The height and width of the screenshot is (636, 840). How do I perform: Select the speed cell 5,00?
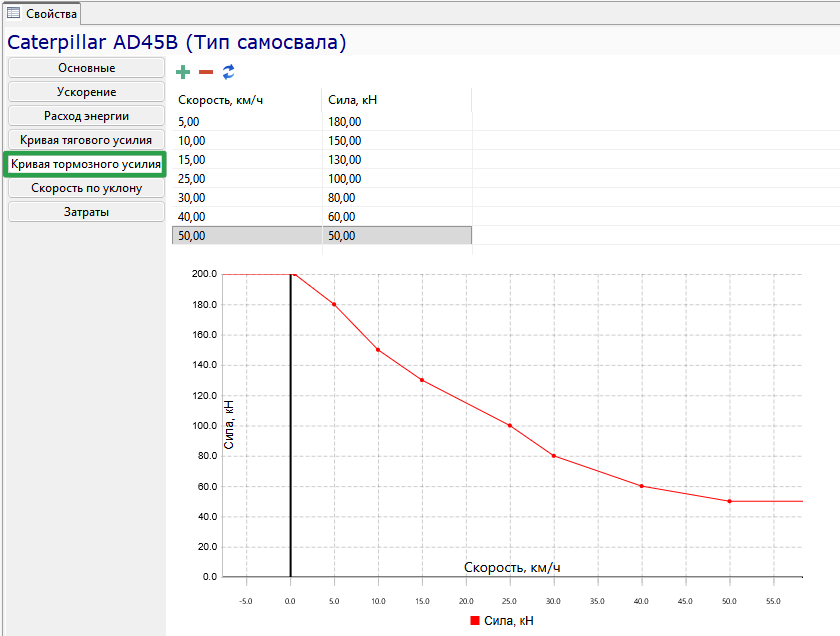coord(247,122)
